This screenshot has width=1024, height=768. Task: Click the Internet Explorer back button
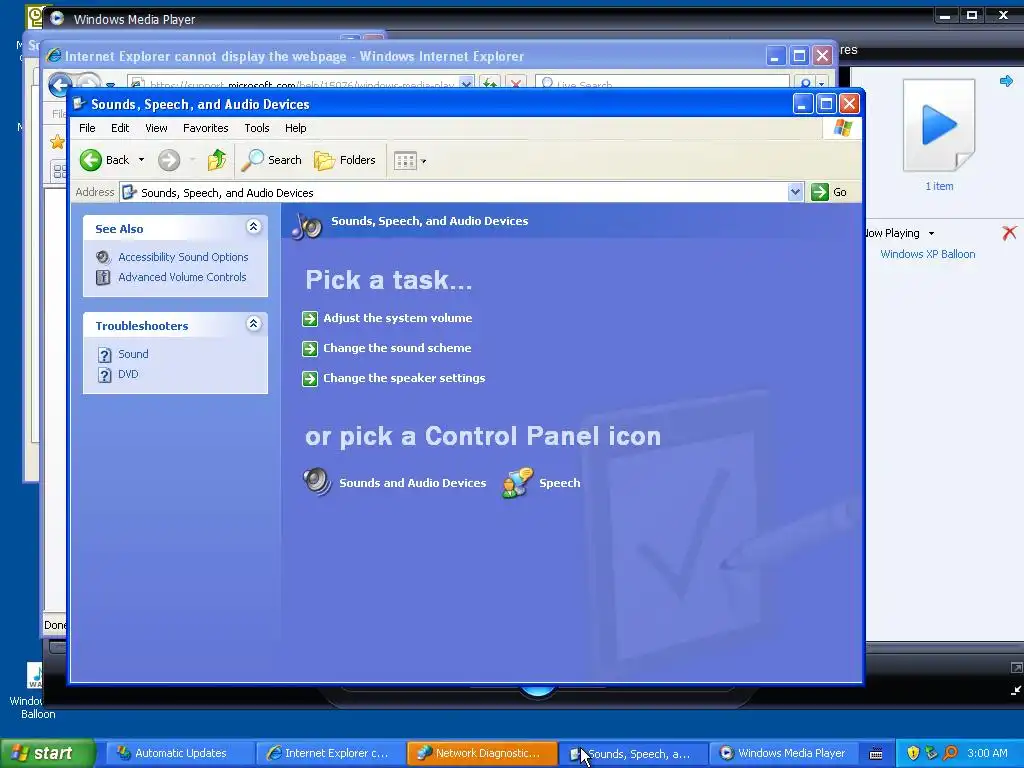(x=60, y=84)
